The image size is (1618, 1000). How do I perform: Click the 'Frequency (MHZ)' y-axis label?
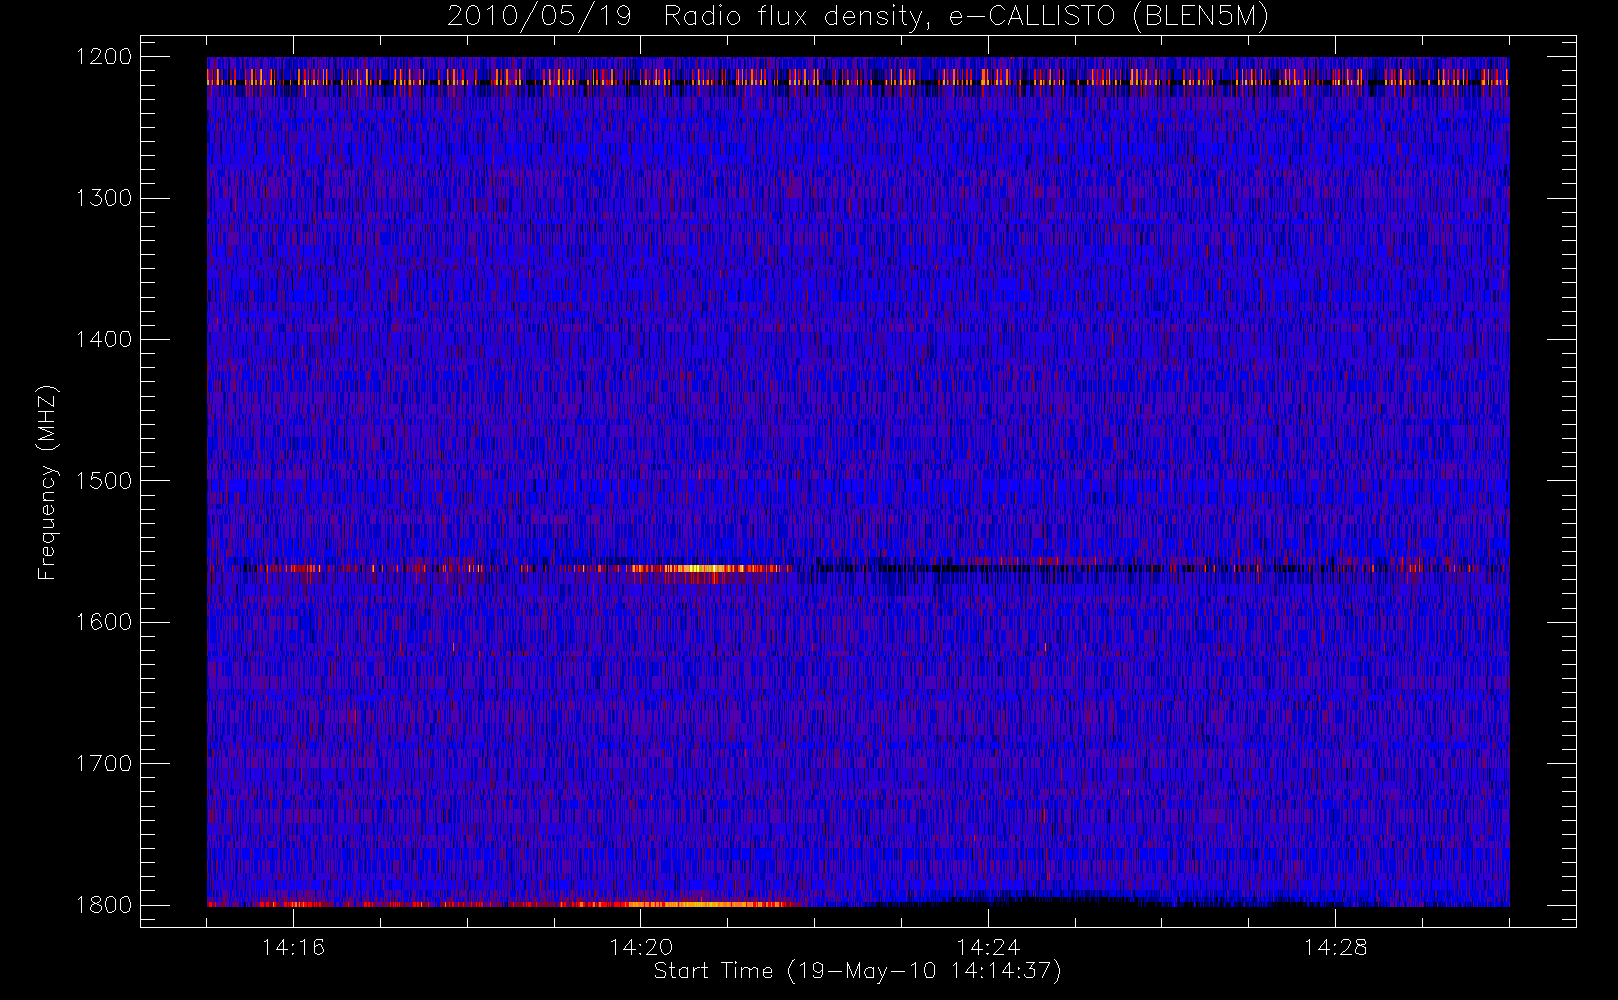click(x=47, y=482)
